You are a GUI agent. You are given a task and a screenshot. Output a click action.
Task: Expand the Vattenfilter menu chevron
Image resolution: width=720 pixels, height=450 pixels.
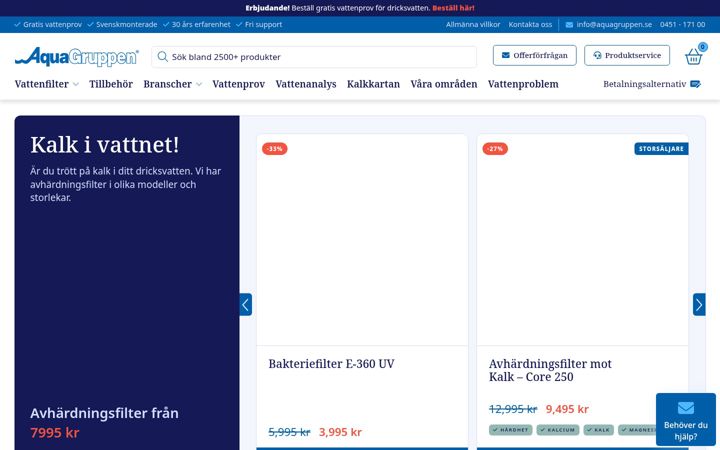(x=76, y=84)
